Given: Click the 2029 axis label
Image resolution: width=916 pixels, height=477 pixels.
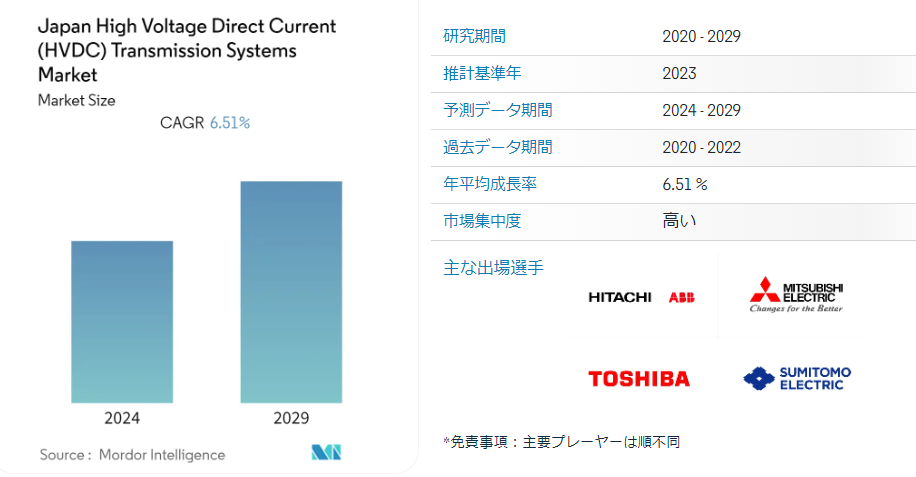Looking at the screenshot, I should coord(291,418).
